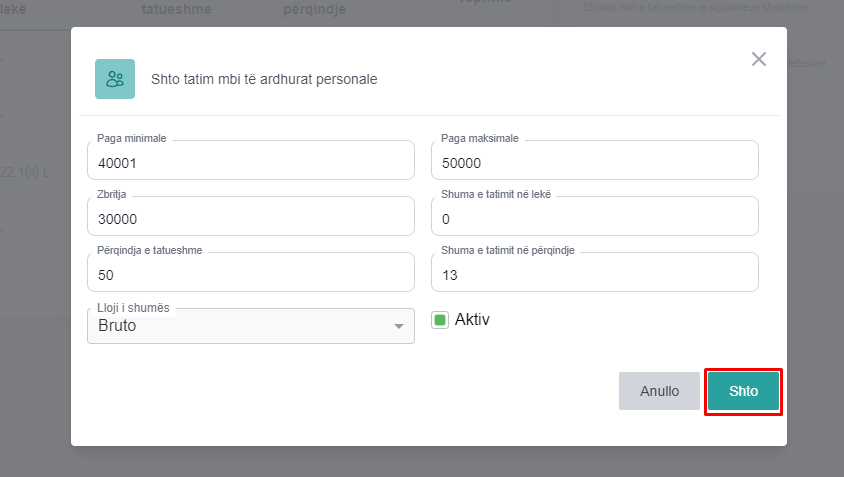Click the dialog title Shto tatim text
The height and width of the screenshot is (477, 844).
coord(264,78)
